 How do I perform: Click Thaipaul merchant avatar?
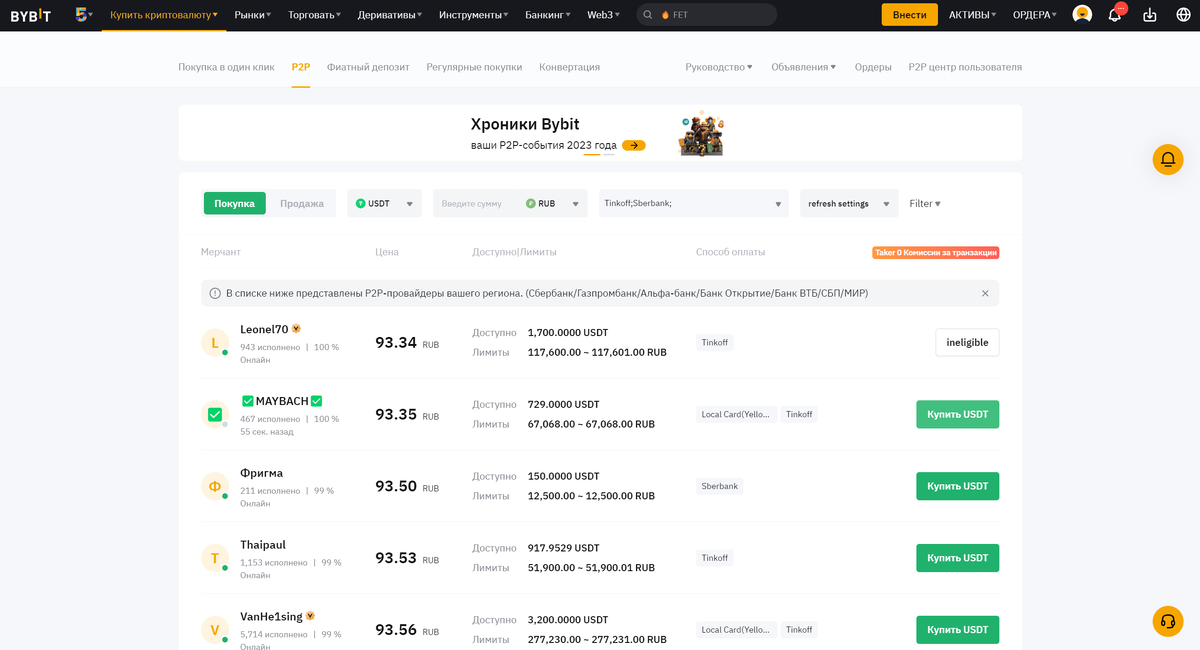(215, 558)
